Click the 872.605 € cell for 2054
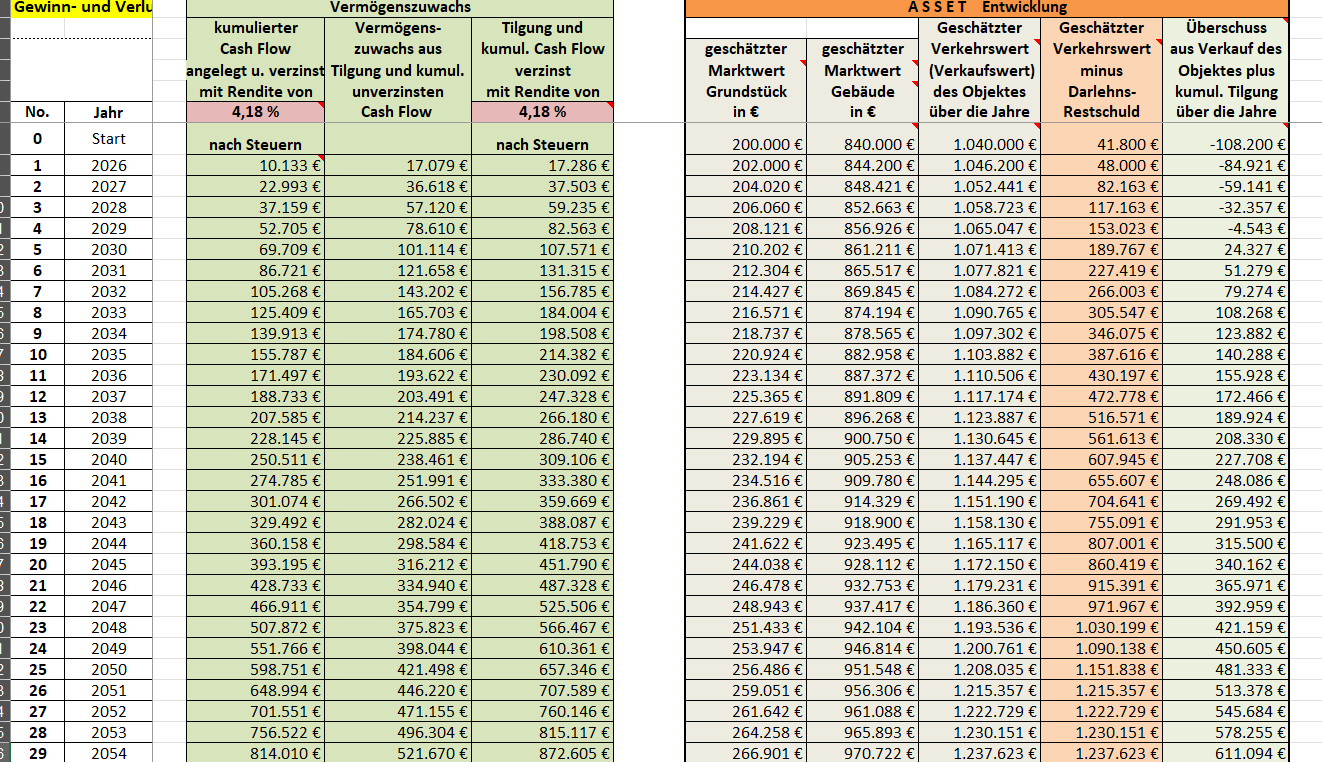 pyautogui.click(x=542, y=753)
